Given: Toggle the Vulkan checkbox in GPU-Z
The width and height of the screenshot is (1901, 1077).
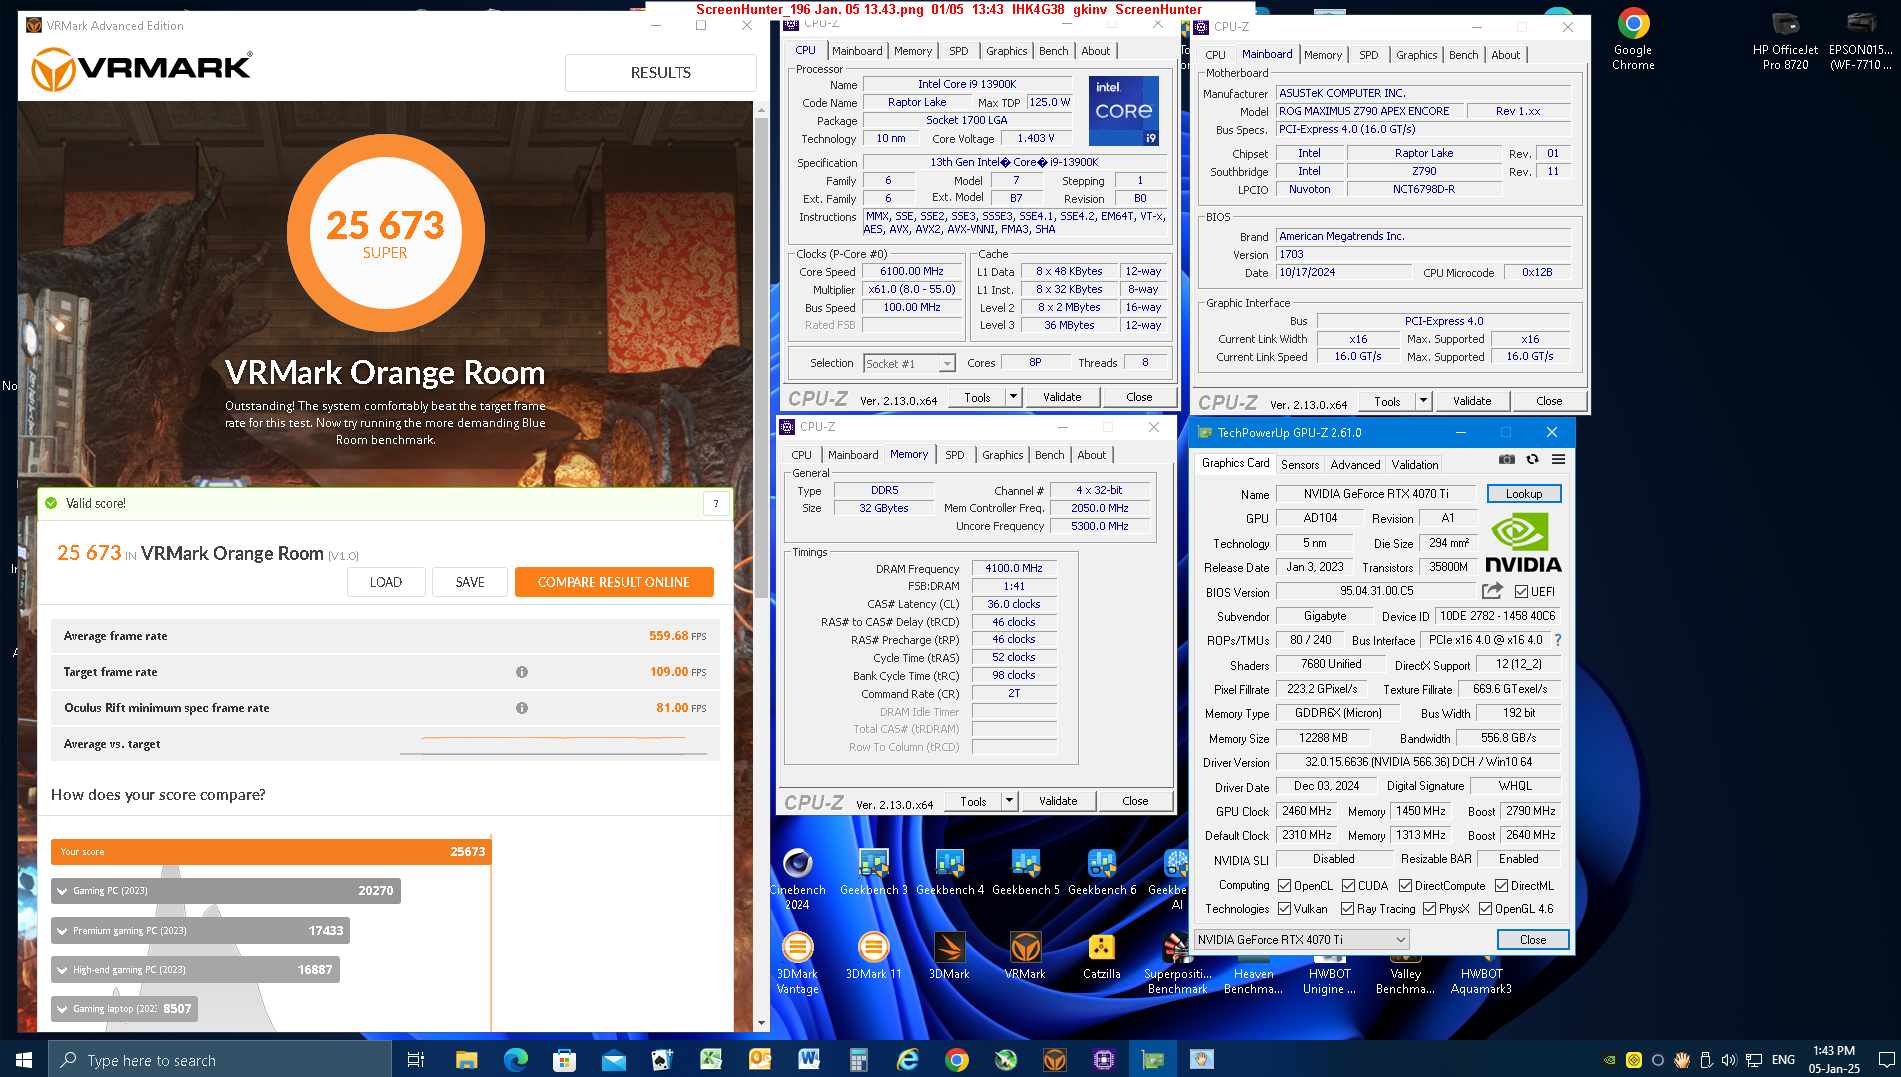Looking at the screenshot, I should tap(1285, 908).
